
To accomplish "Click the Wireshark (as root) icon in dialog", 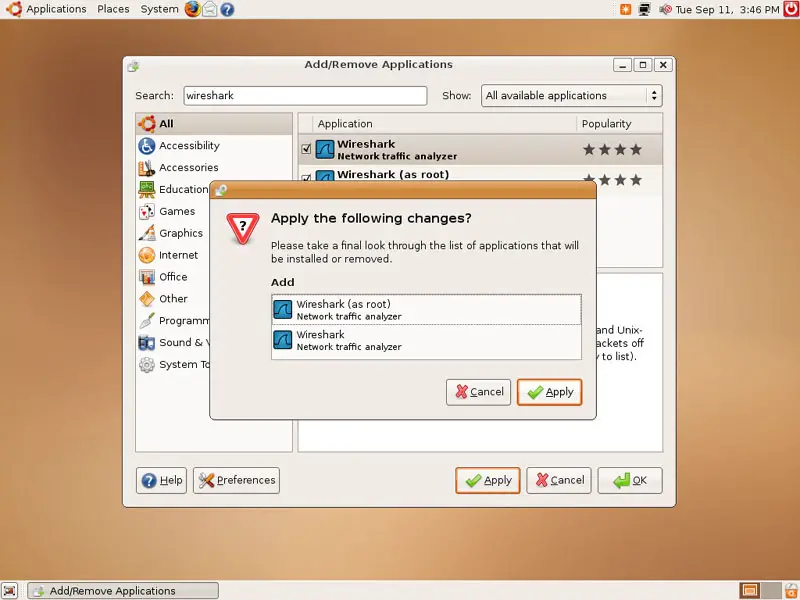I will [x=283, y=310].
